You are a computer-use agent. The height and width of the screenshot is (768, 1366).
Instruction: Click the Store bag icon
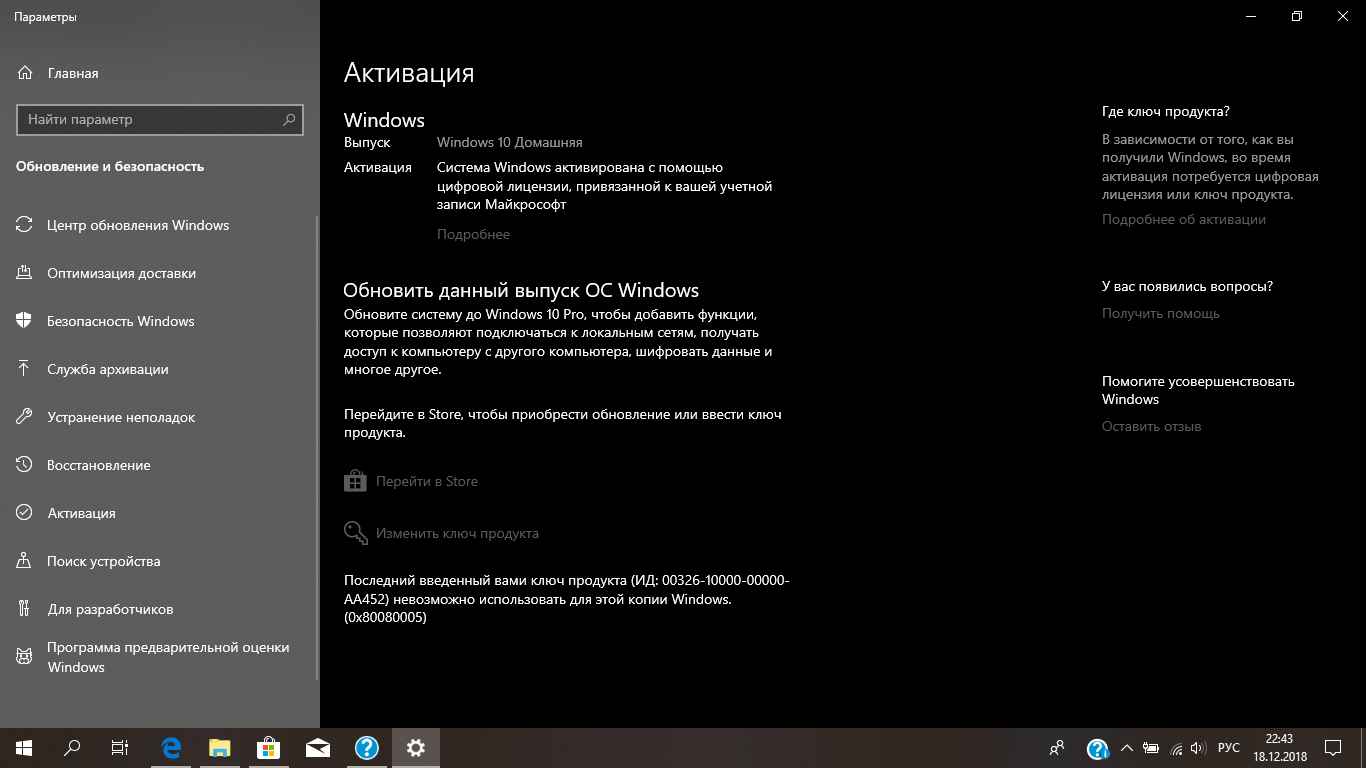pos(355,481)
